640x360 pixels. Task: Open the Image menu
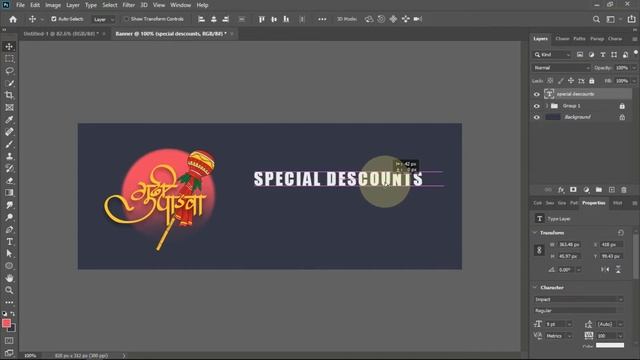point(53,5)
